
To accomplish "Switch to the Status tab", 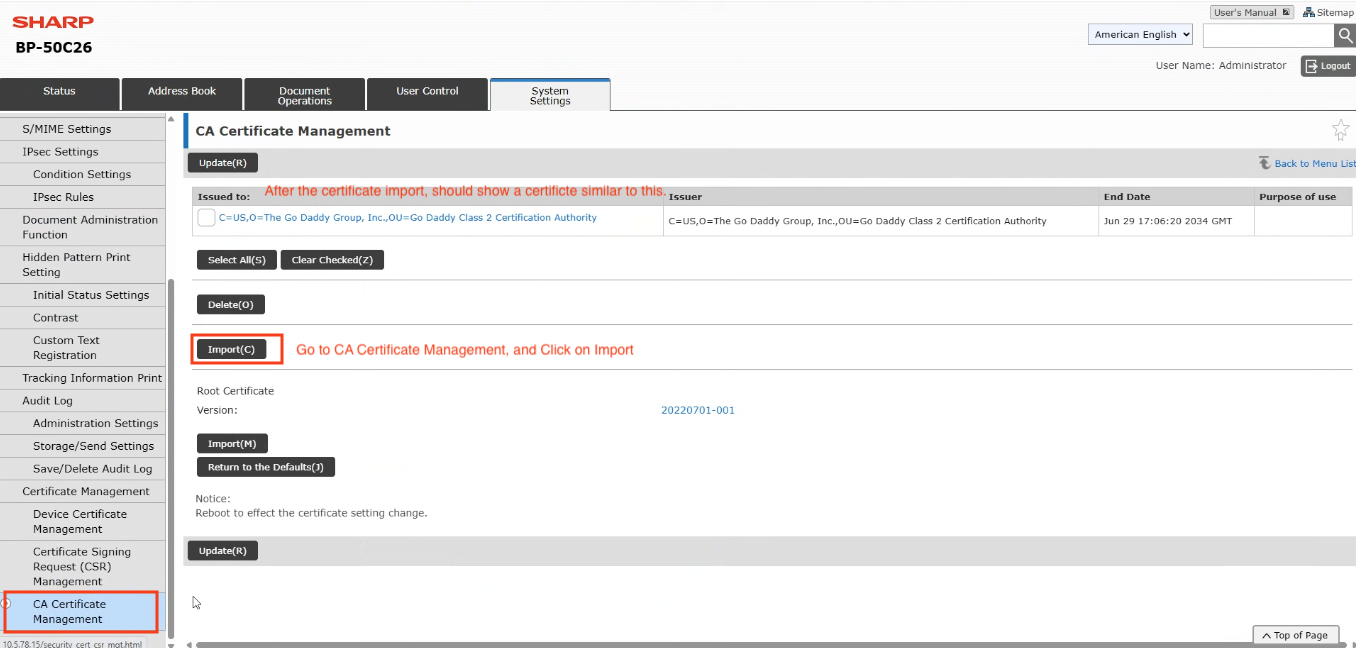I will [x=60, y=93].
